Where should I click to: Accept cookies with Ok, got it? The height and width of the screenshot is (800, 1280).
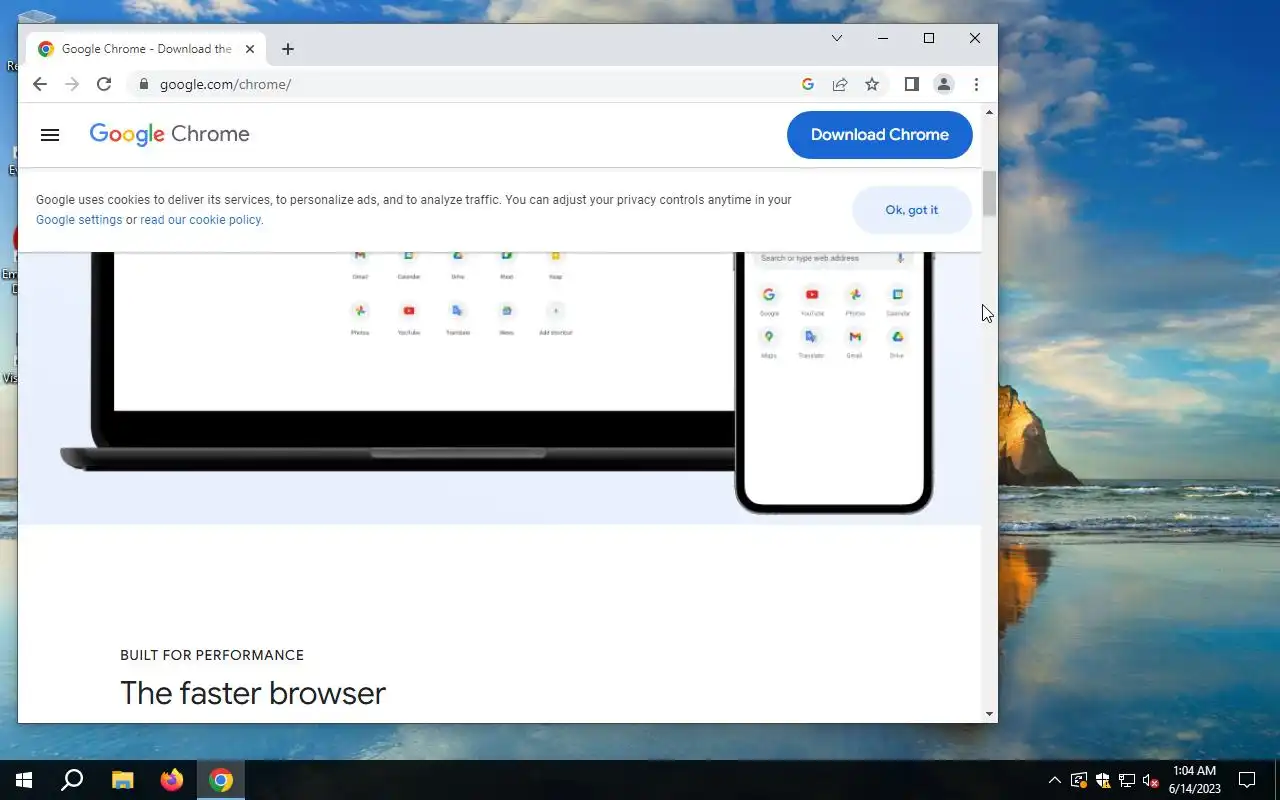pos(911,210)
